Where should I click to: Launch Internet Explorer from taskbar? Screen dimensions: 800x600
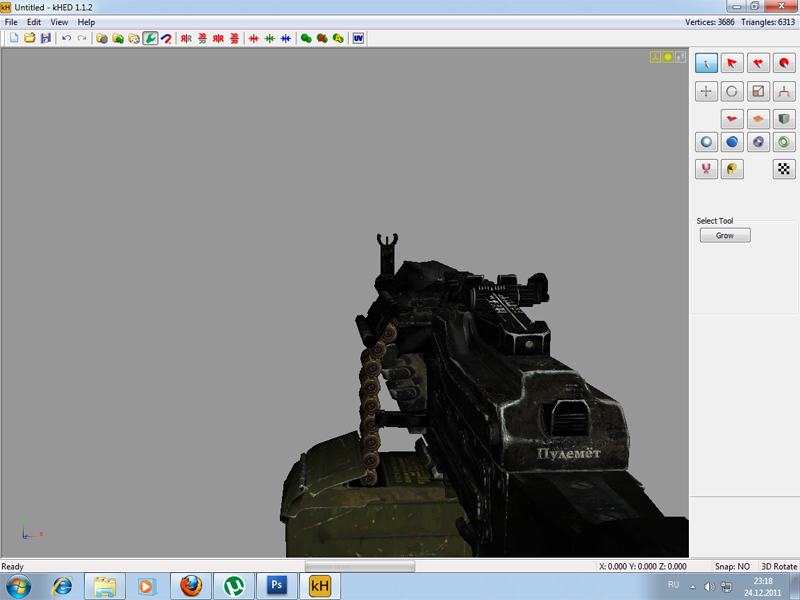tap(62, 586)
